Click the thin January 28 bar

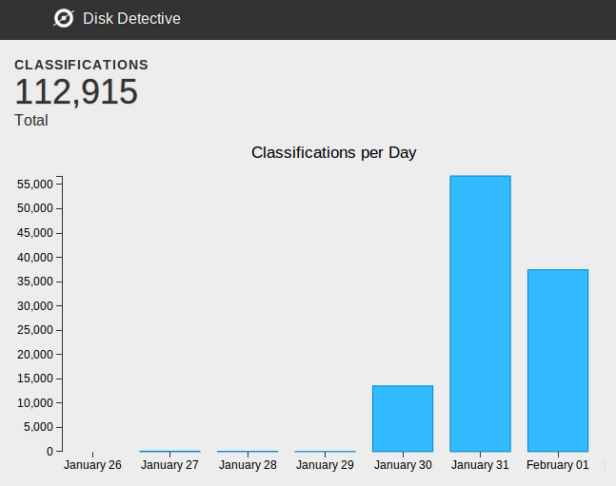tap(247, 451)
